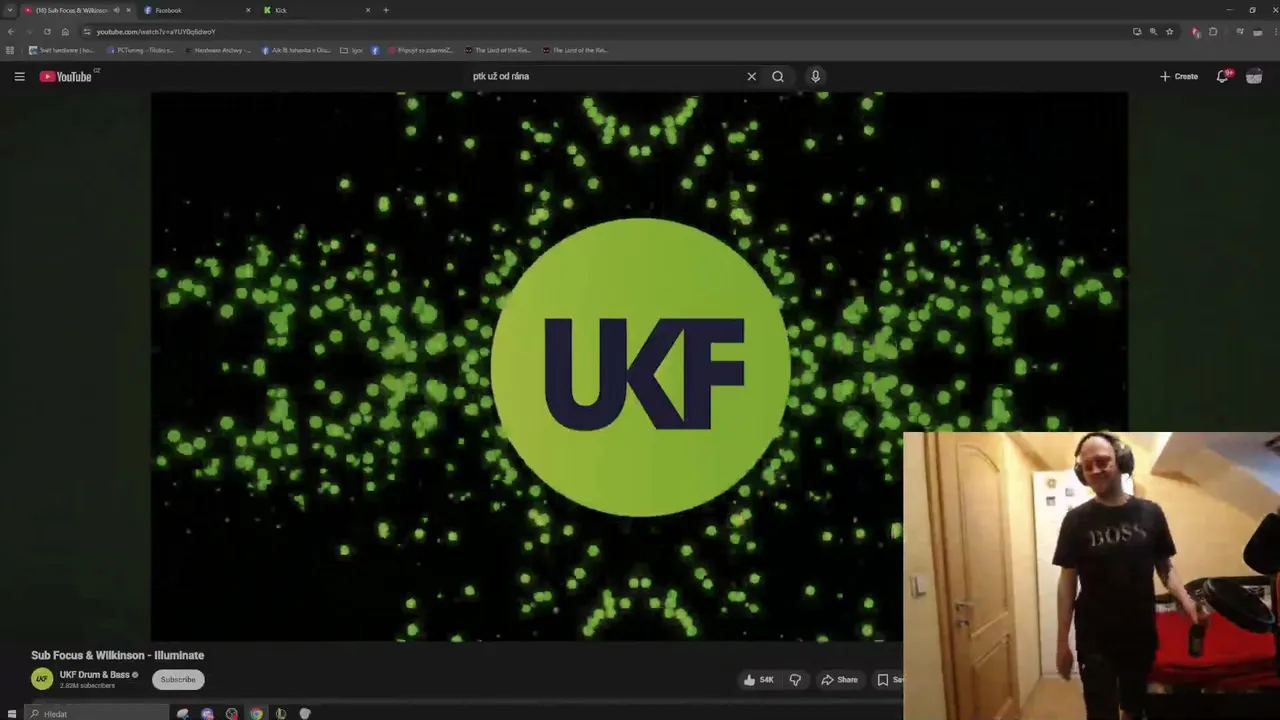Viewport: 1280px width, 720px height.
Task: Like the video with thumbs up
Action: coord(758,680)
